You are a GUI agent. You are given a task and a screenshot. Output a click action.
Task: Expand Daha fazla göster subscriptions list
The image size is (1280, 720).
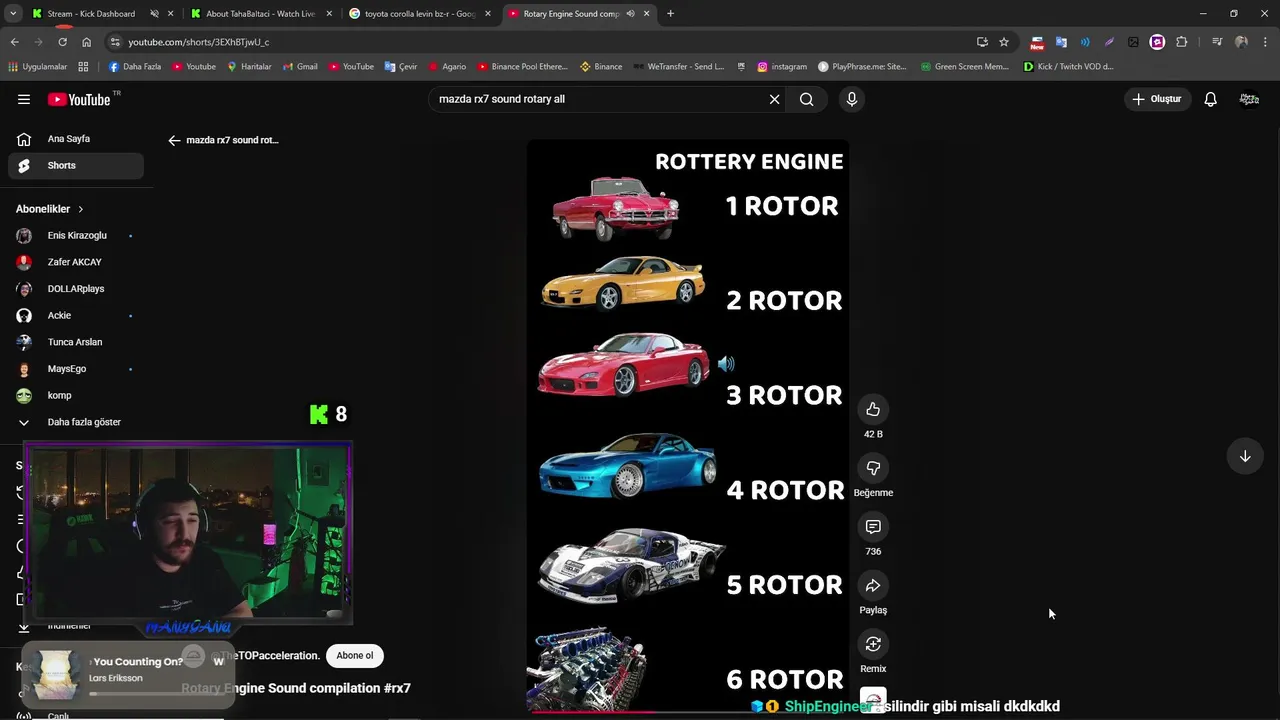(76, 422)
